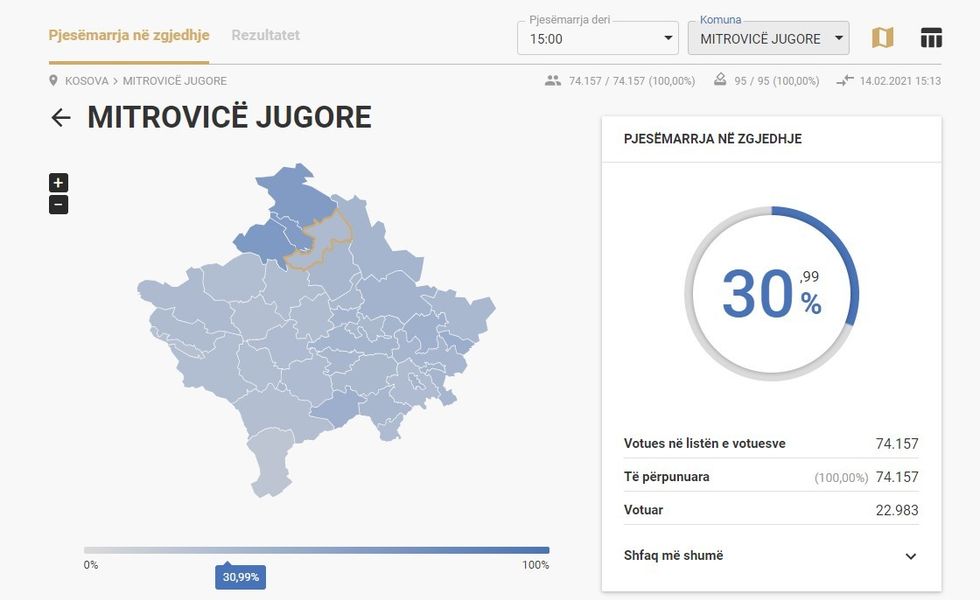
Task: Open the map view icon
Action: (881, 37)
